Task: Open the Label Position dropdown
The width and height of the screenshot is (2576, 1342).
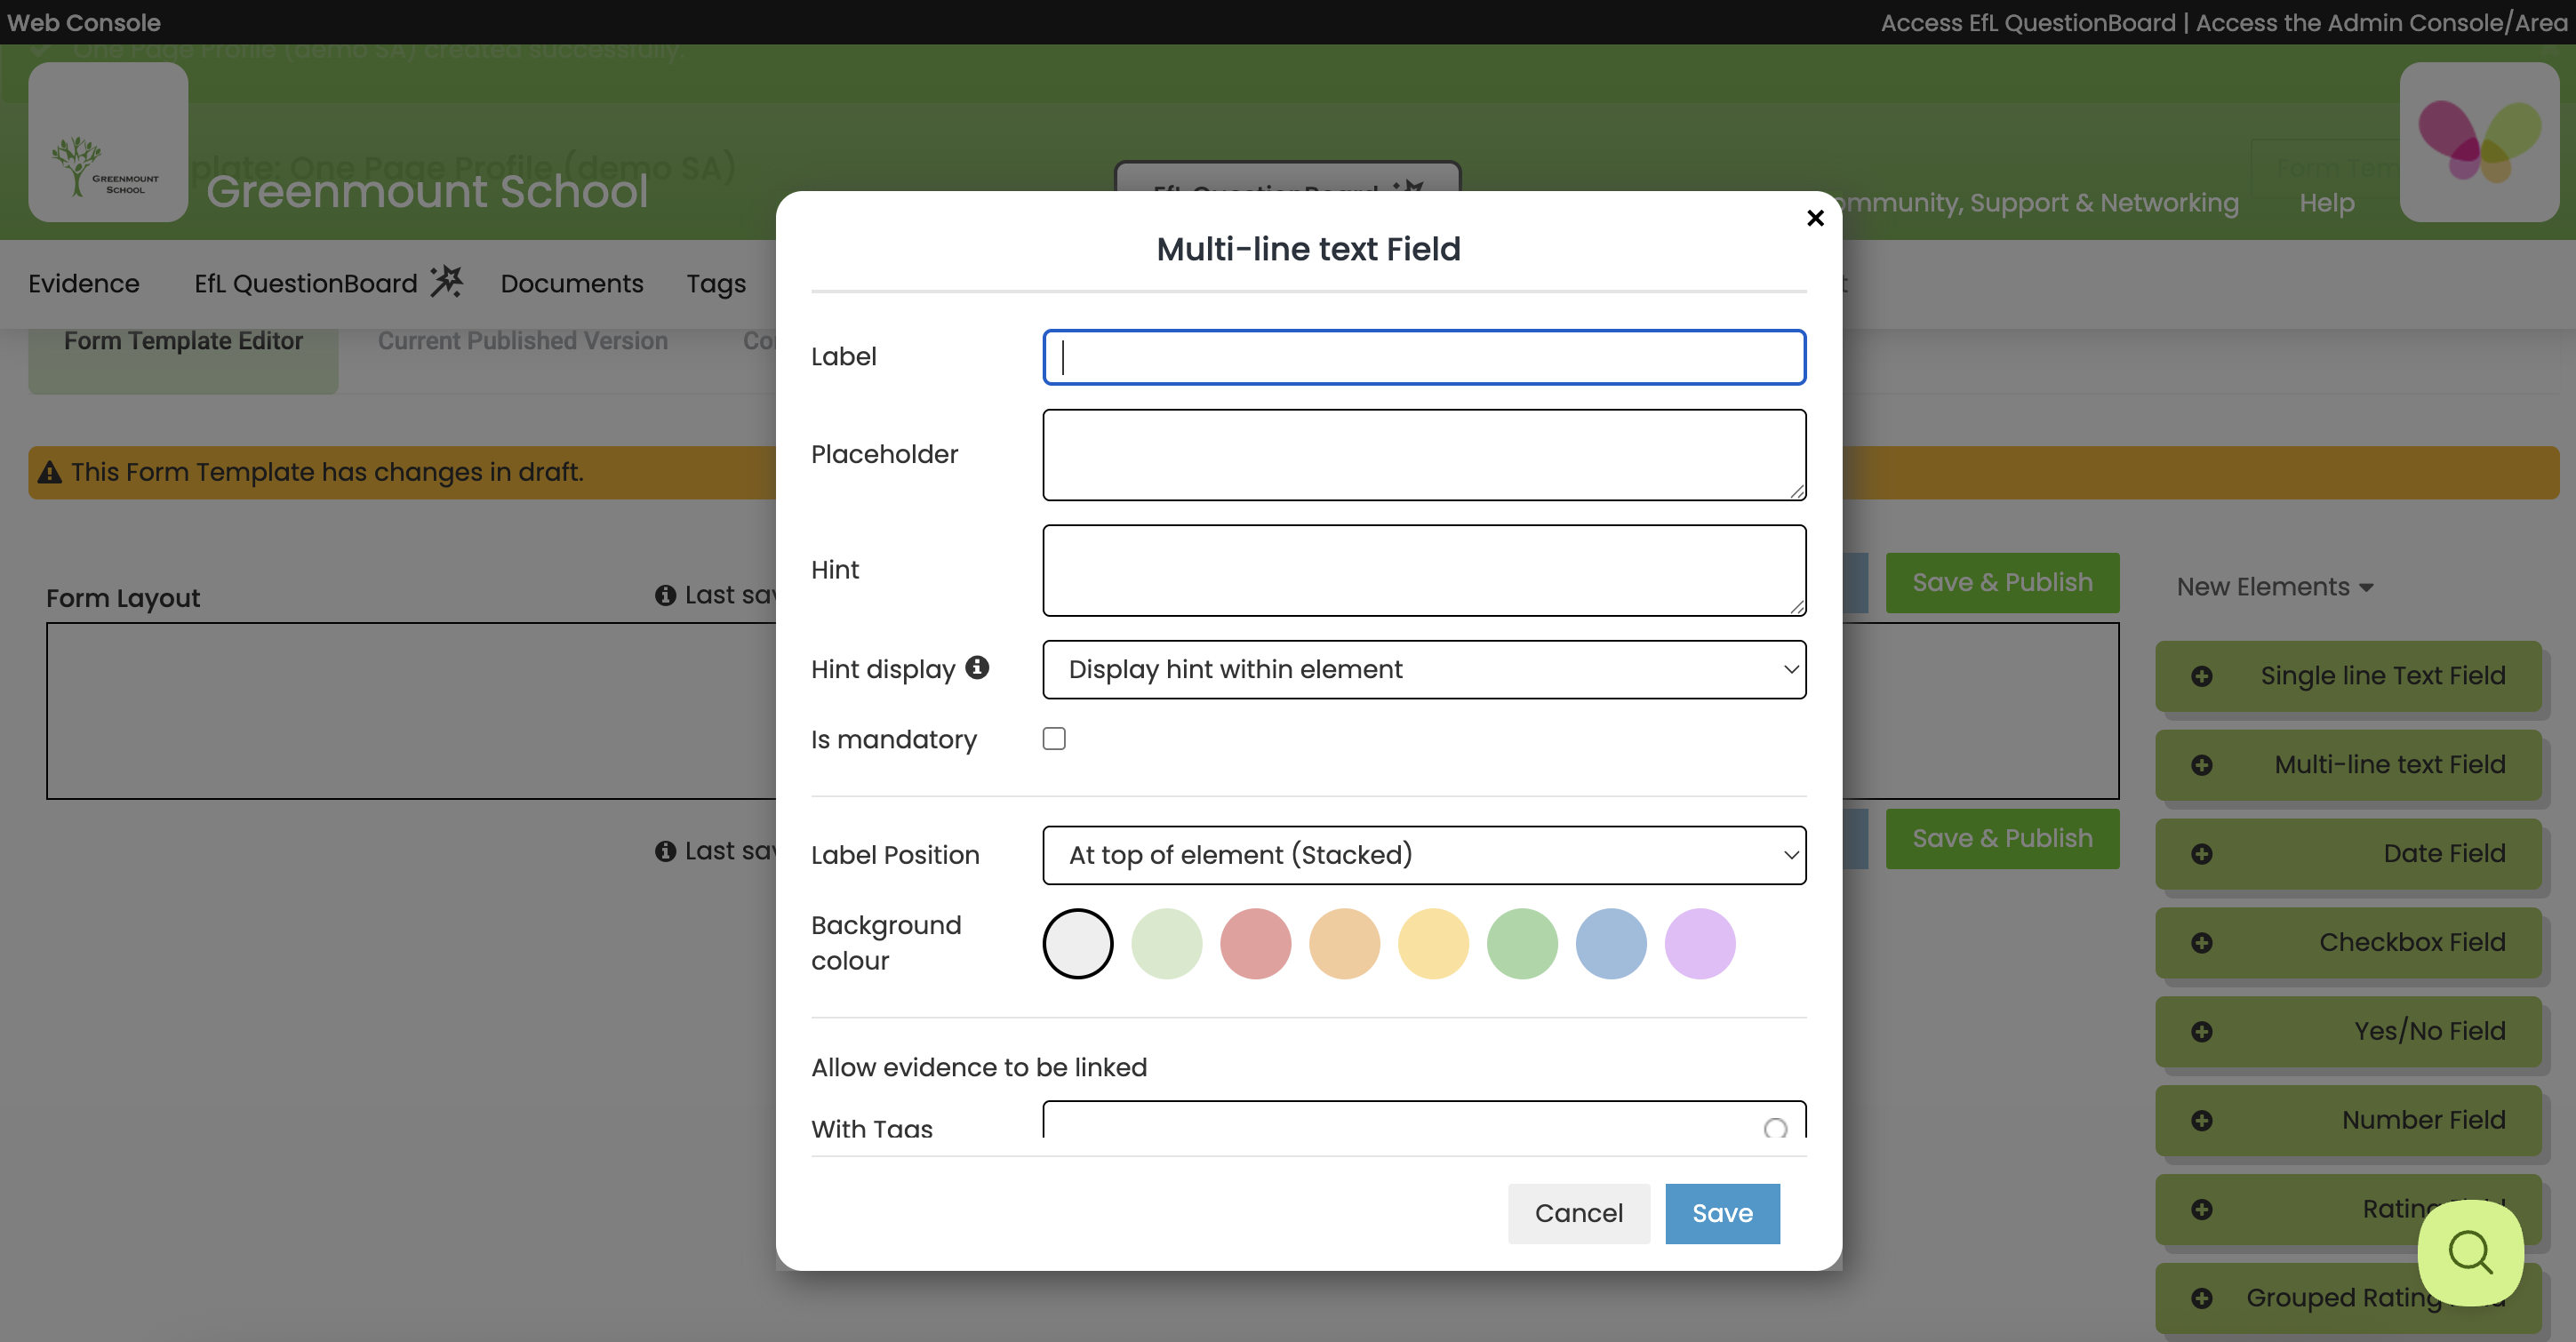Action: pos(1424,855)
